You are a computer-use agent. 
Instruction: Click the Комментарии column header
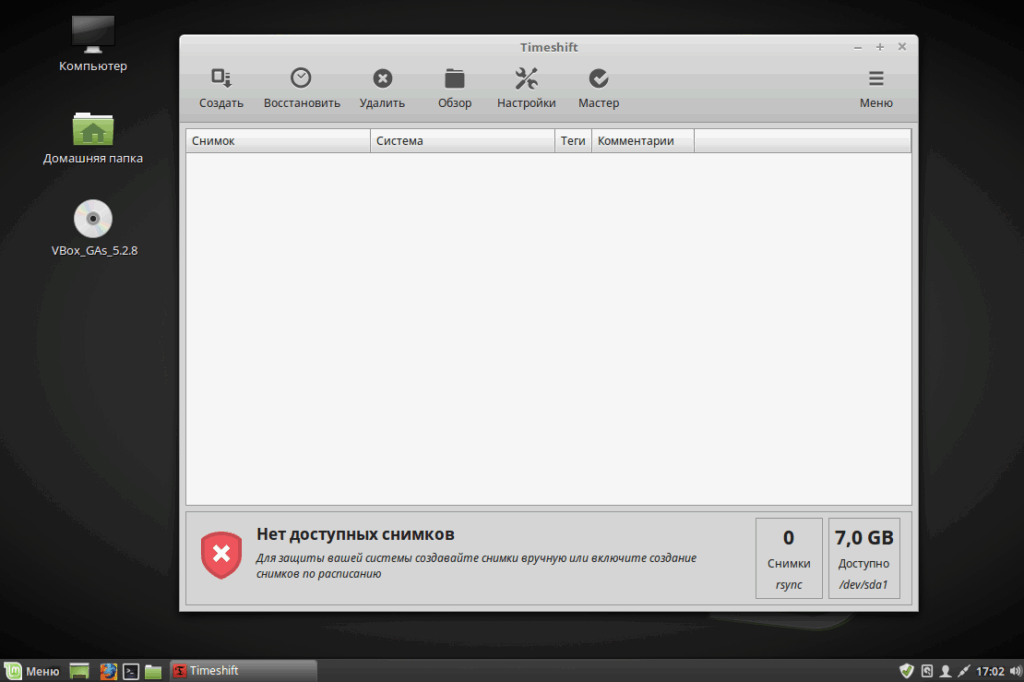643,140
